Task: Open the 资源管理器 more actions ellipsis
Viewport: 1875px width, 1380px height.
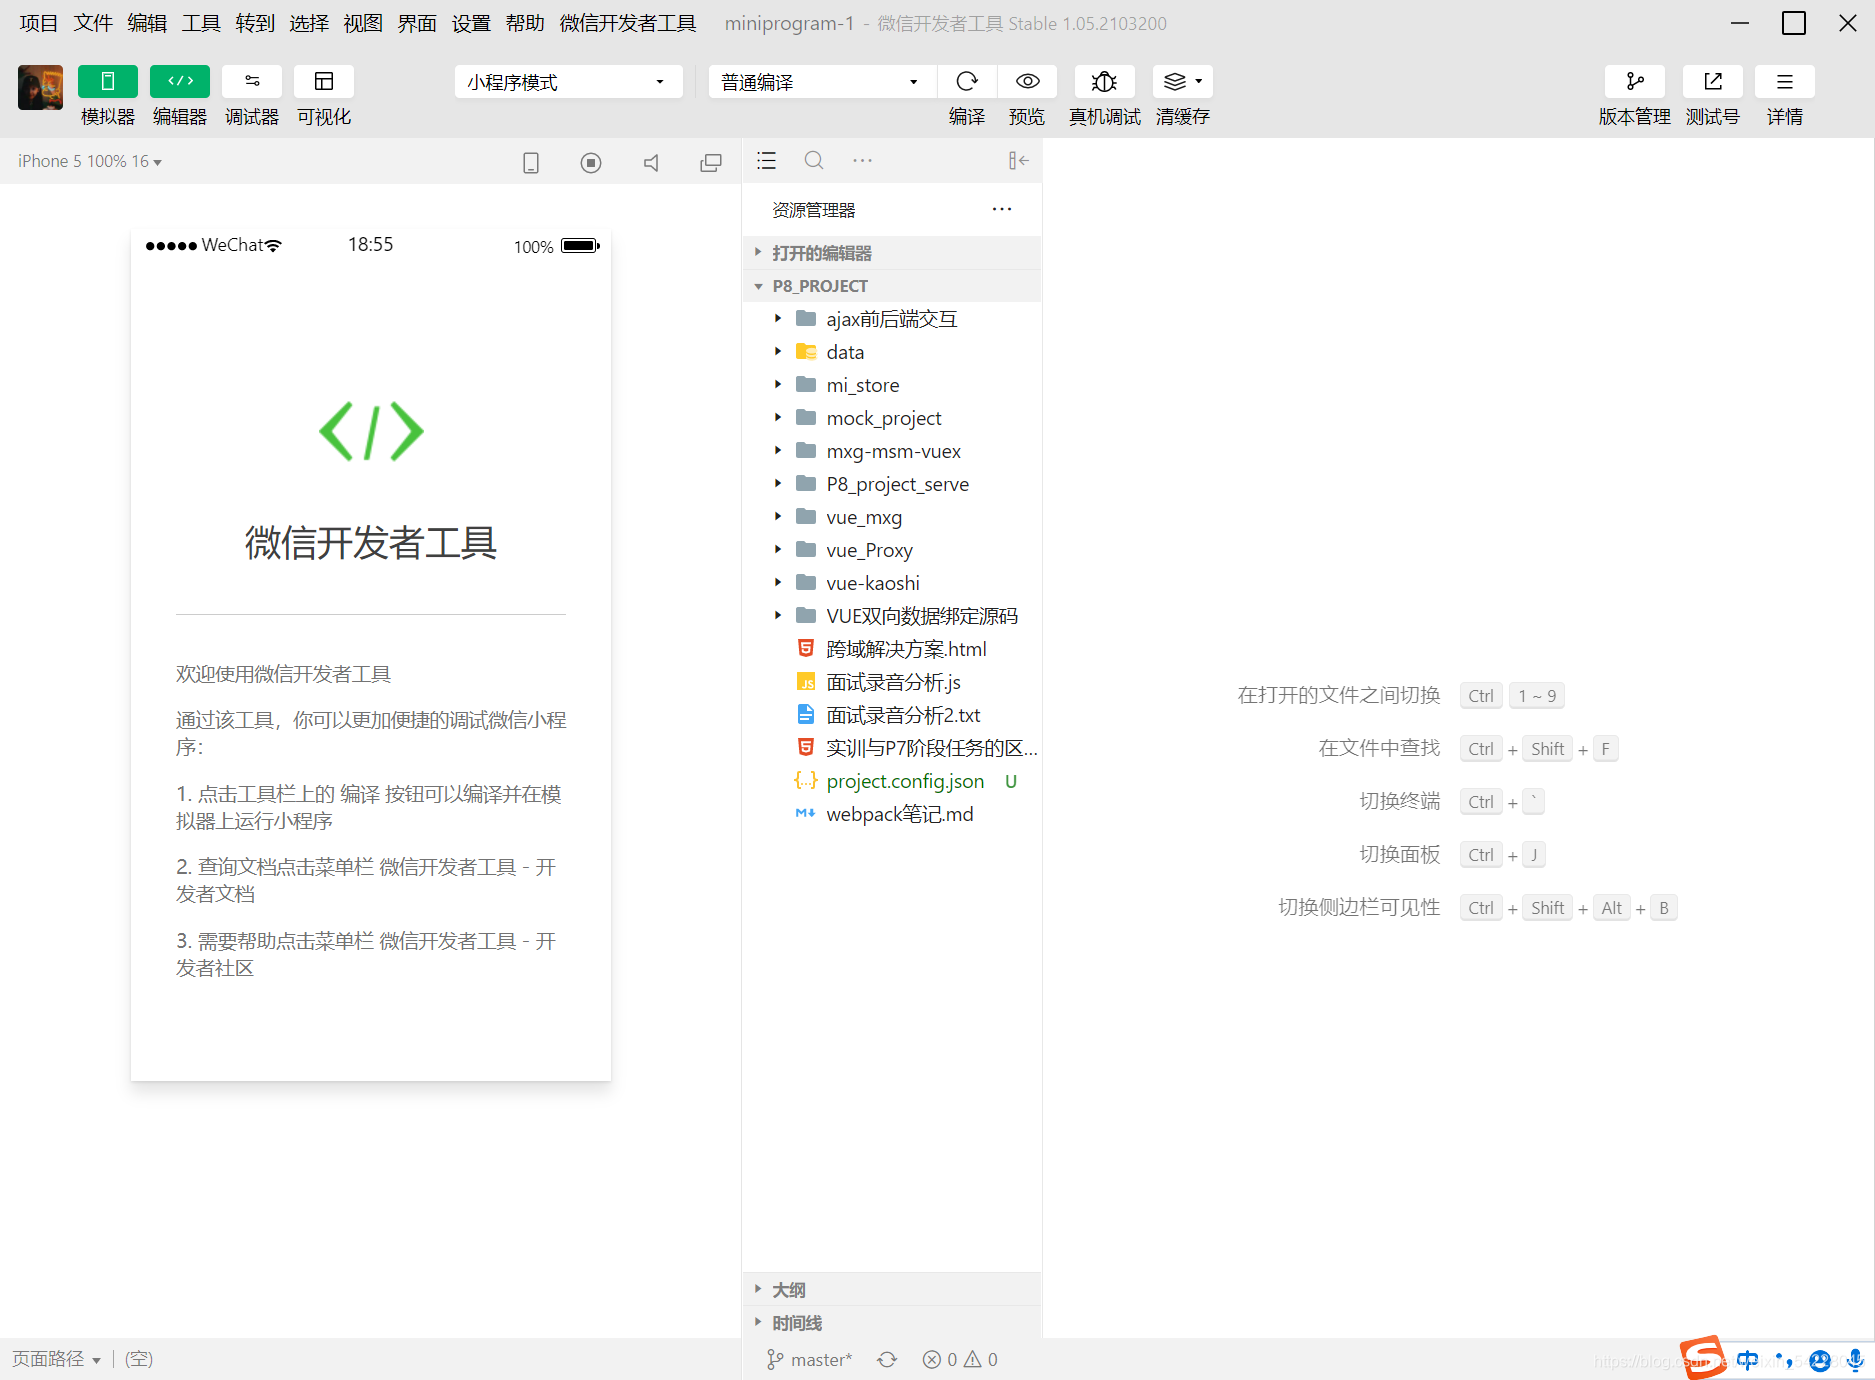Action: [x=1002, y=209]
